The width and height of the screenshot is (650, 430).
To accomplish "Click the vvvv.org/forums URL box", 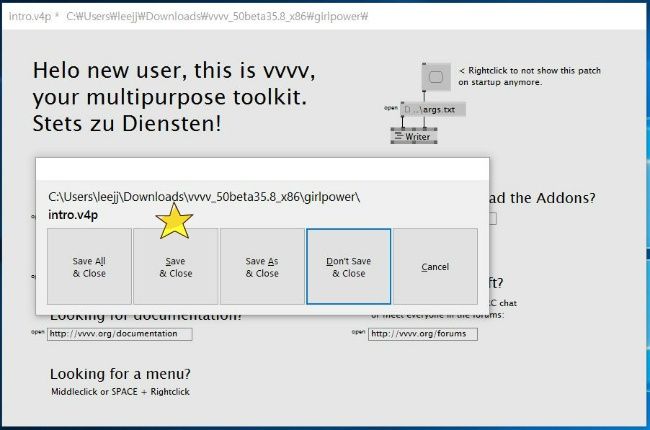I will coord(423,334).
